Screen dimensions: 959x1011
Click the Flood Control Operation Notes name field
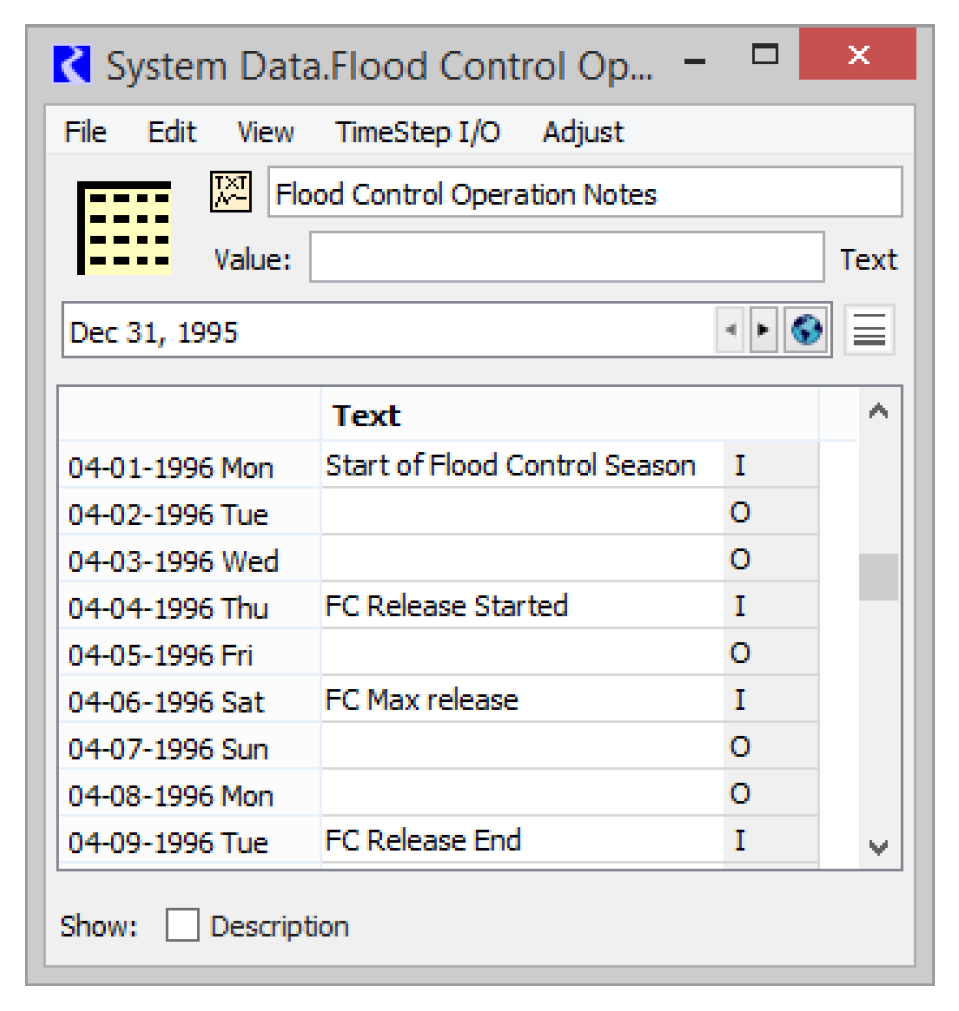(x=584, y=193)
